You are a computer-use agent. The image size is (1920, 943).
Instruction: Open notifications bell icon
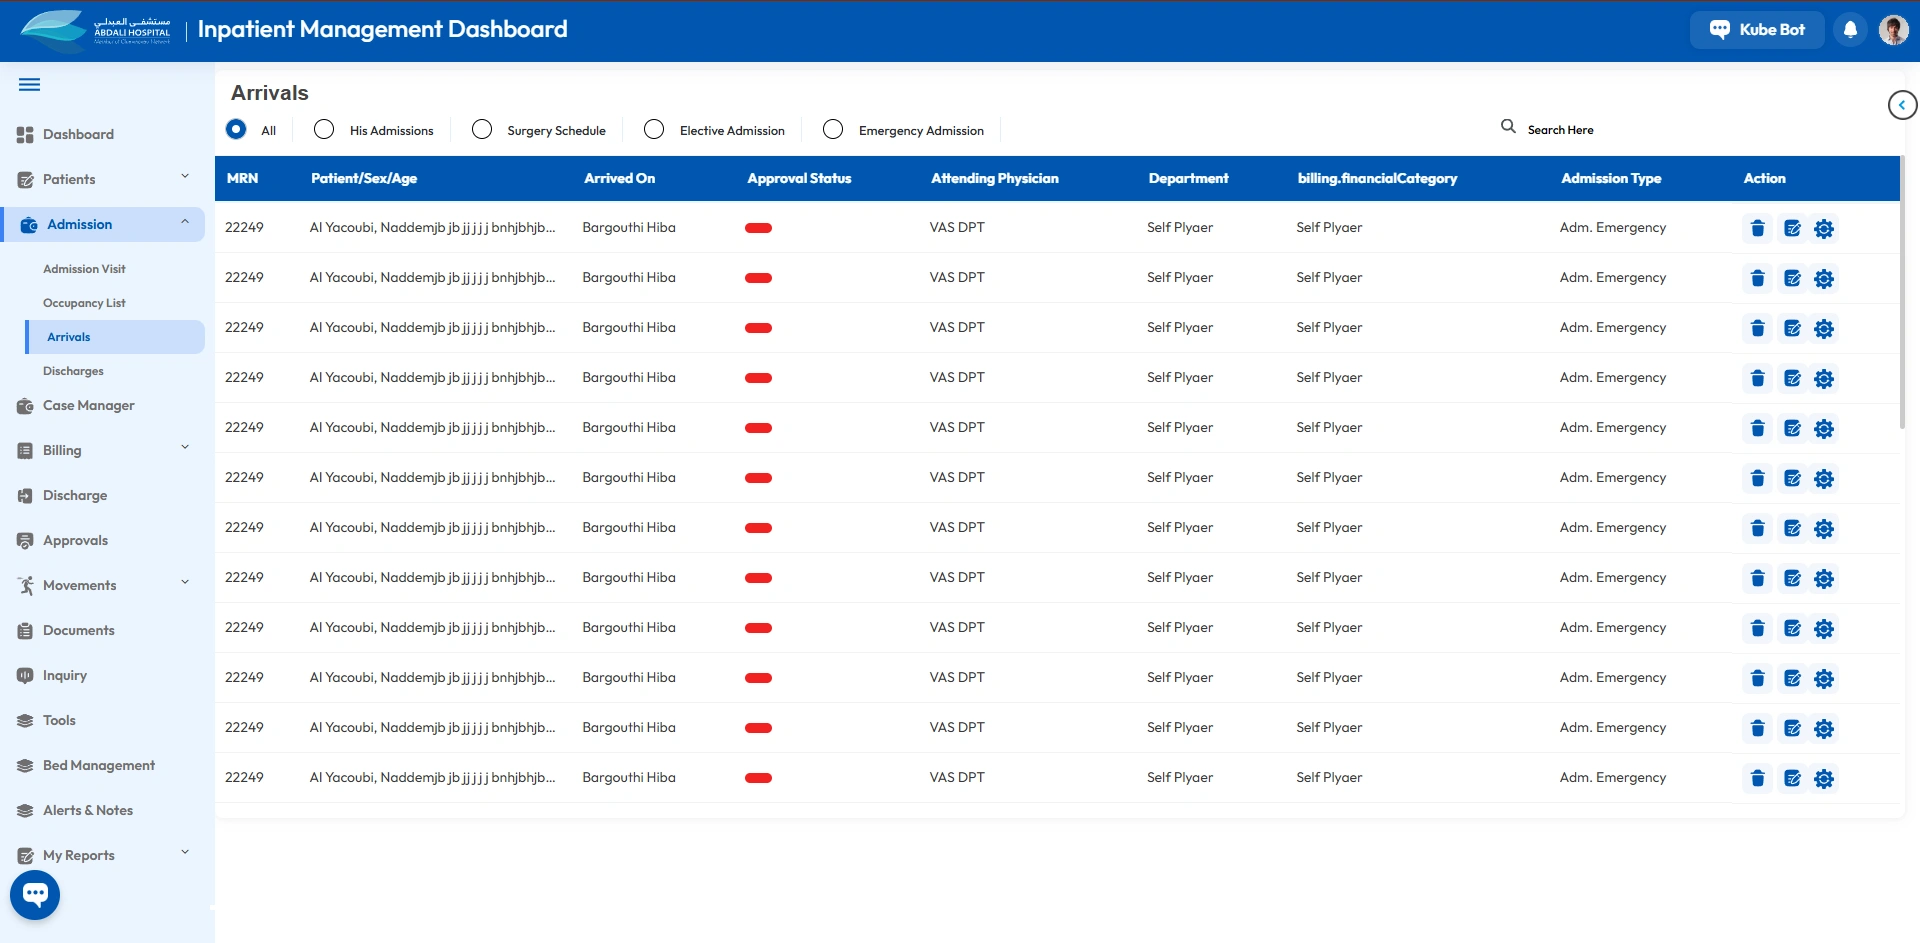click(x=1850, y=30)
